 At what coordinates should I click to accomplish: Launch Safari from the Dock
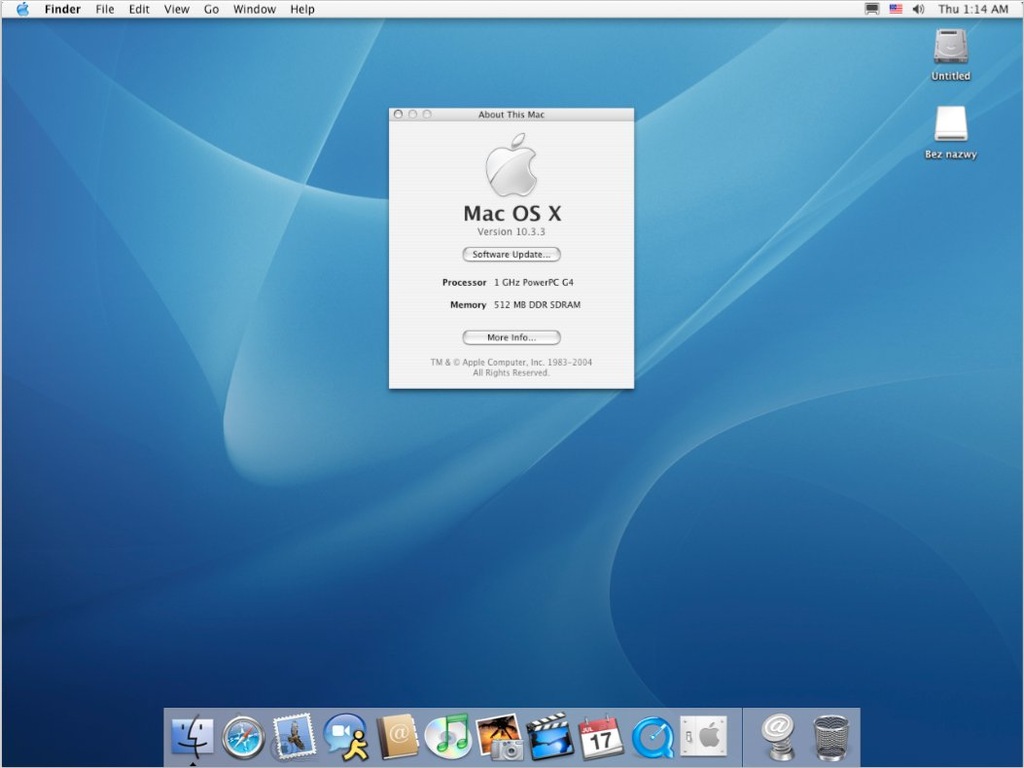(x=244, y=737)
